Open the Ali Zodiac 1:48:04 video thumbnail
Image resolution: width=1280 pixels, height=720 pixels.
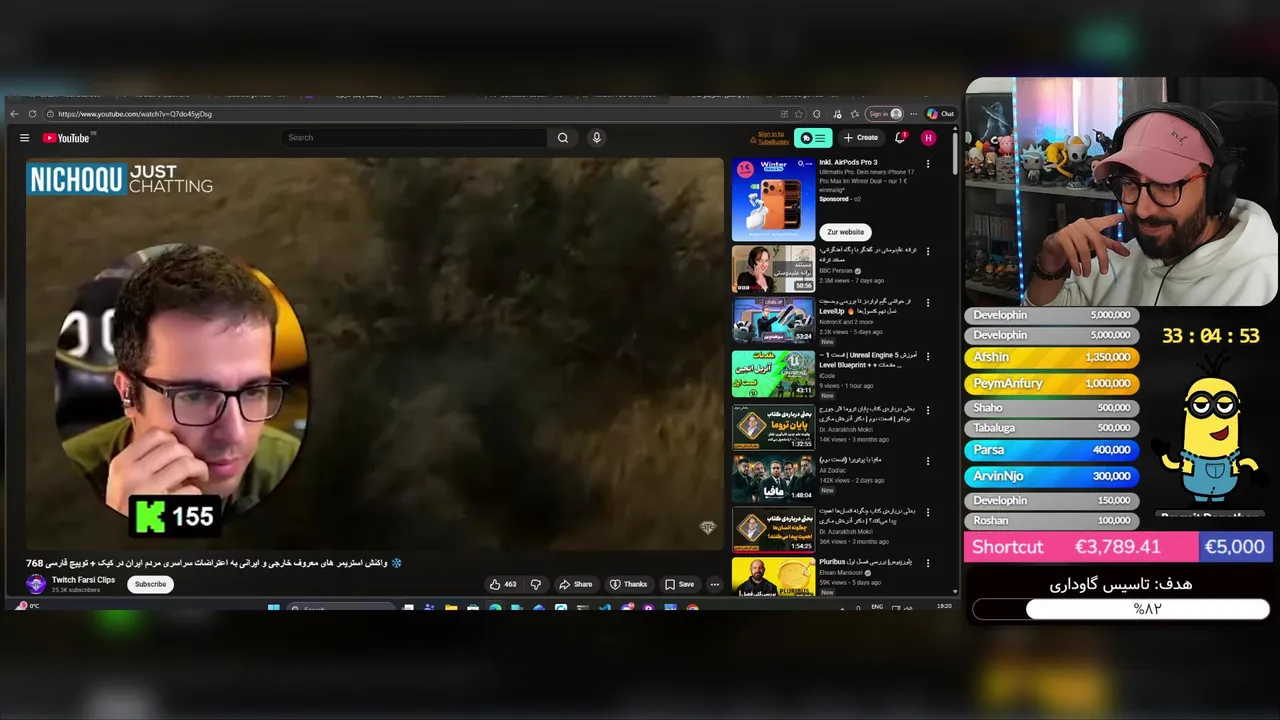coord(773,478)
